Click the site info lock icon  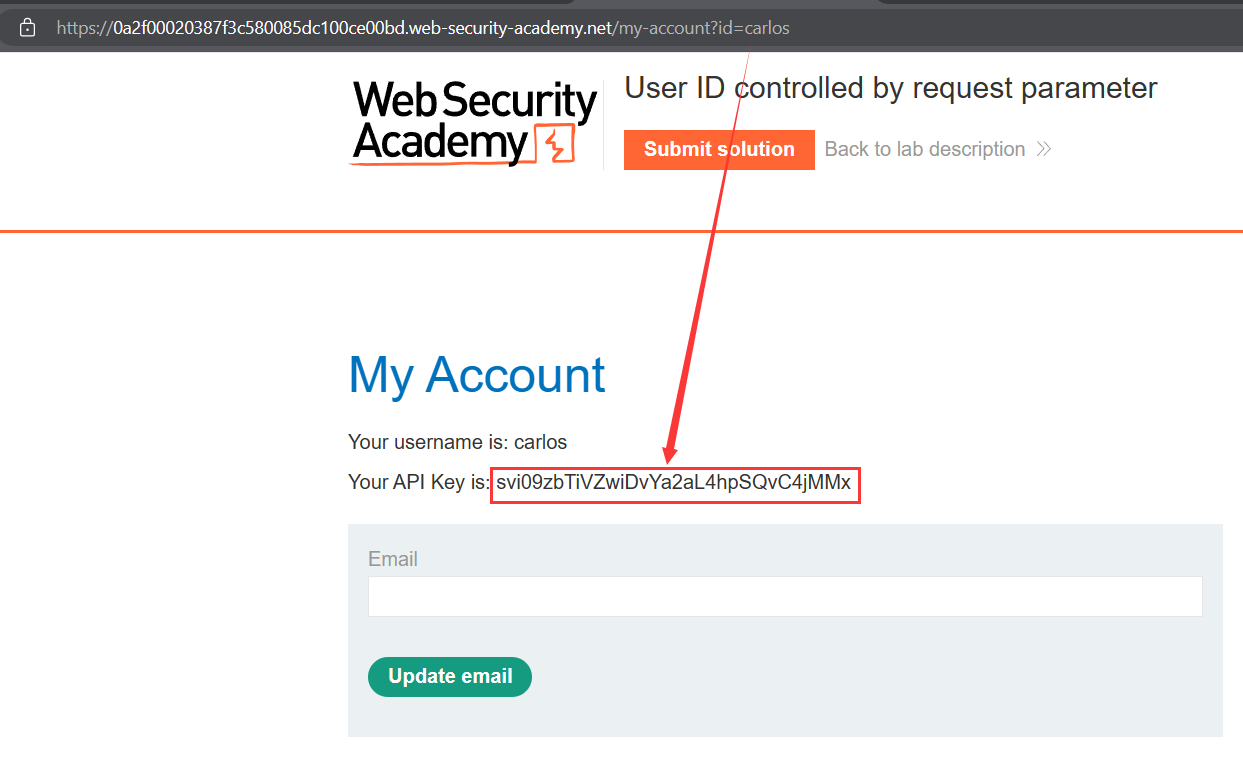27,28
